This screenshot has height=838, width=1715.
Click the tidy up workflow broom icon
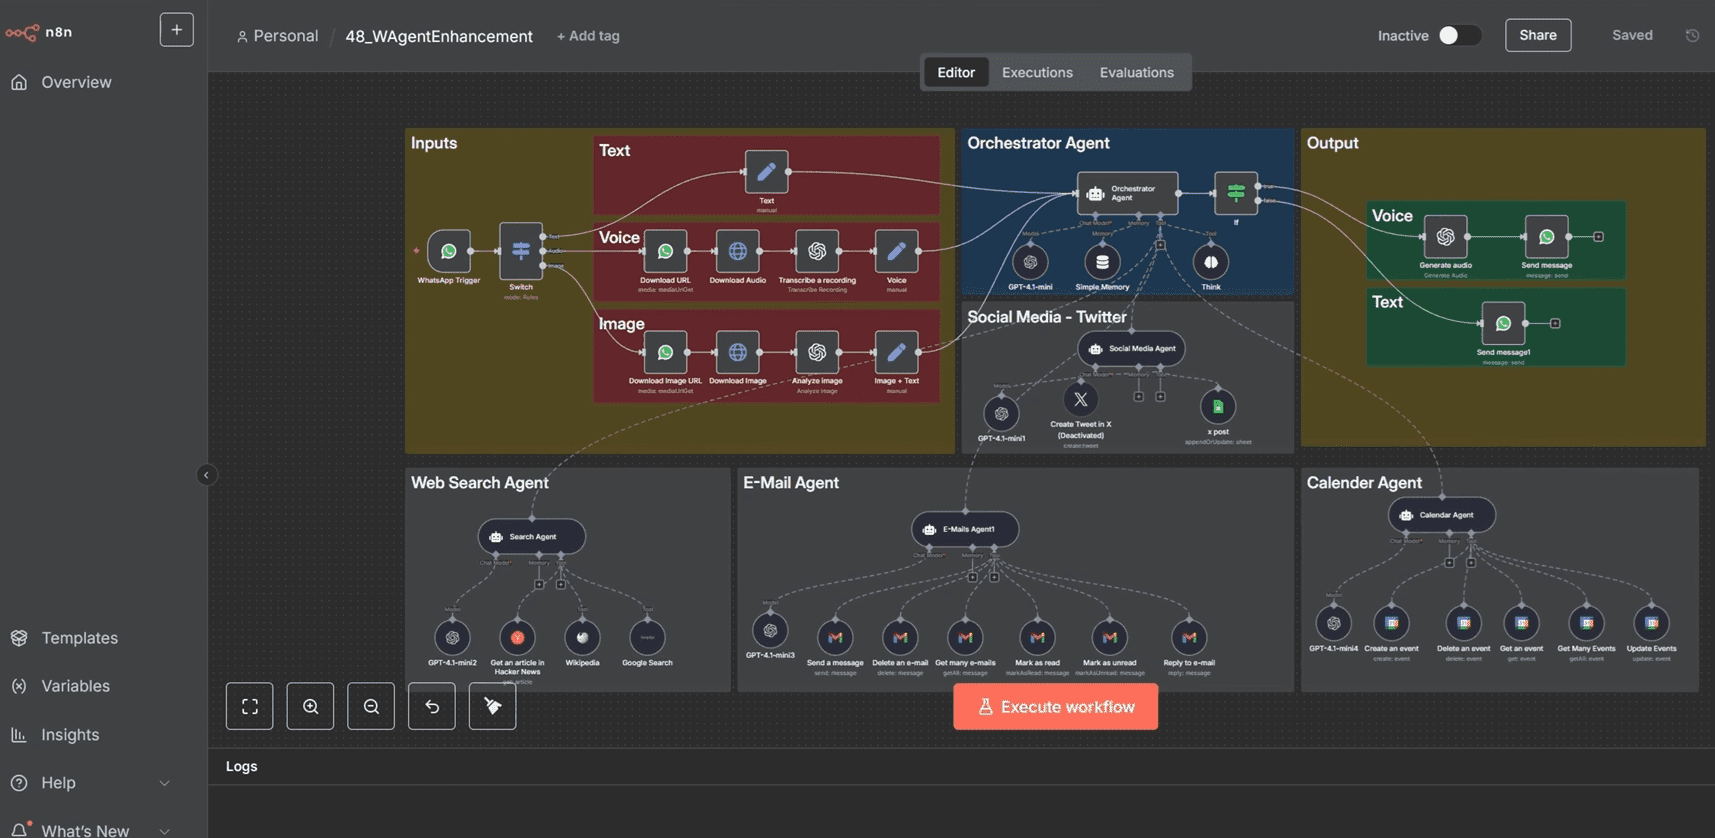[x=492, y=706]
